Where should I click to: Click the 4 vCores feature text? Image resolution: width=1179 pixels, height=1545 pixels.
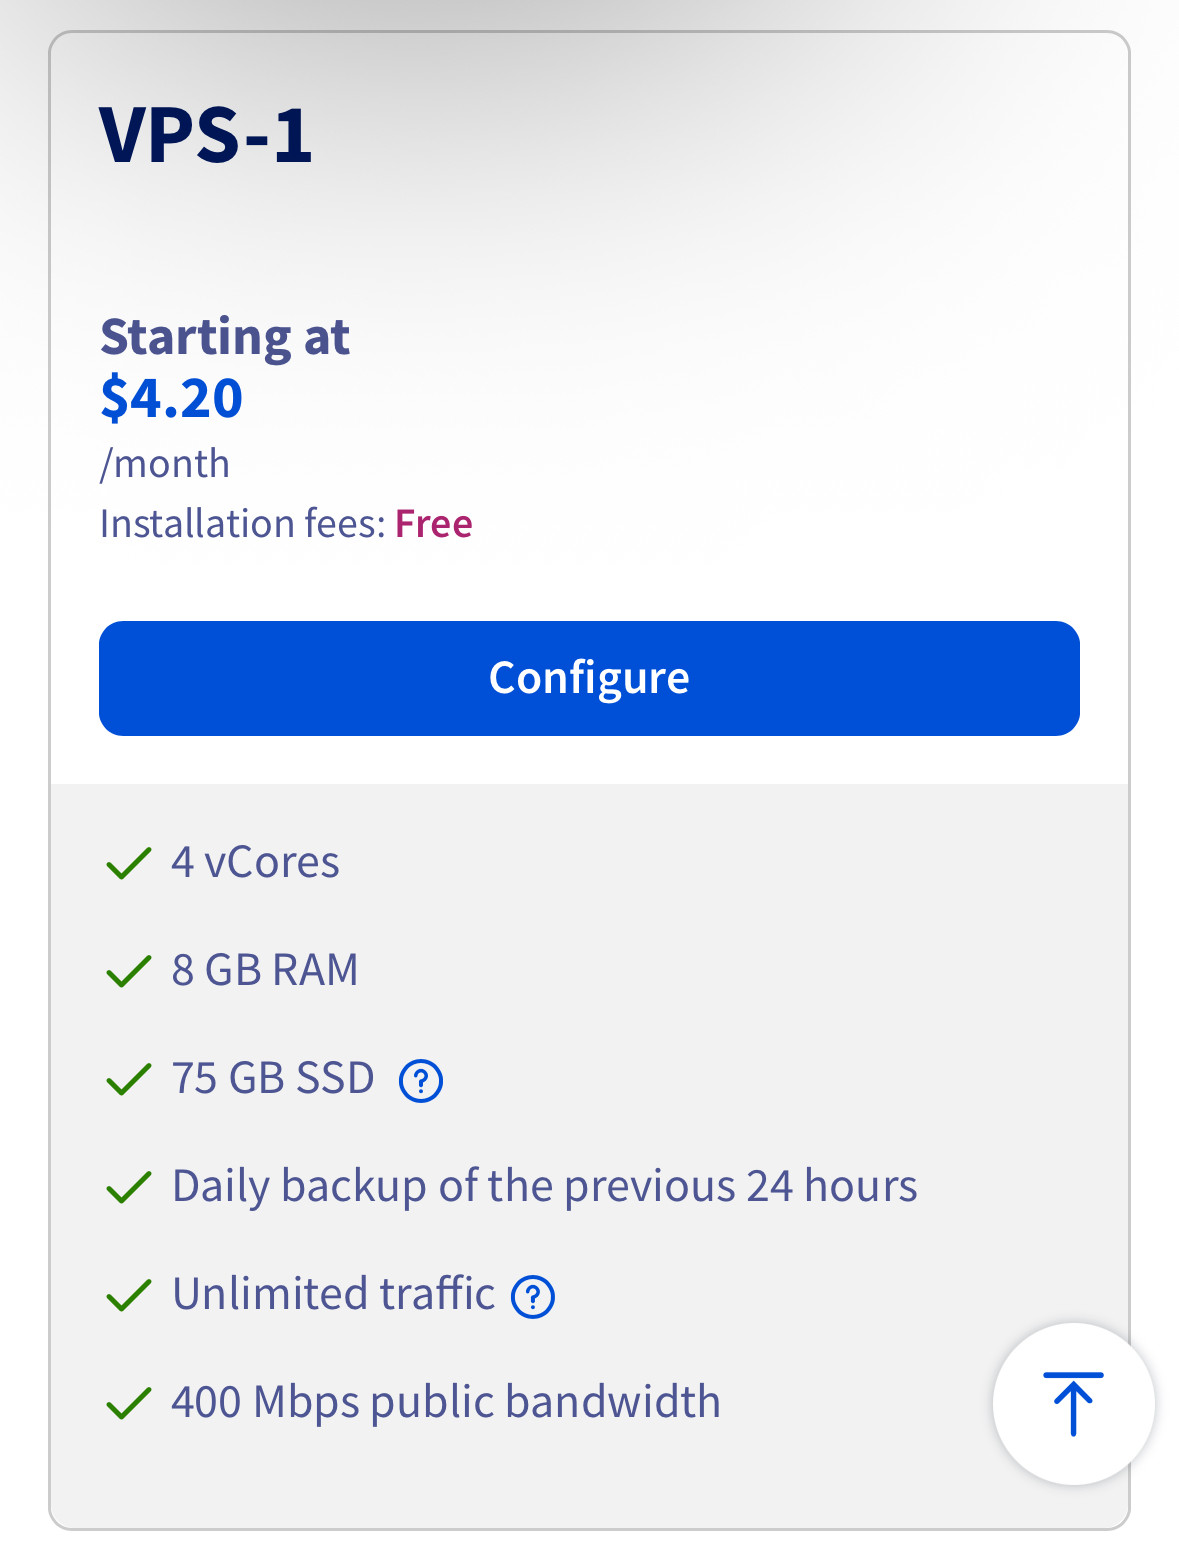click(255, 862)
